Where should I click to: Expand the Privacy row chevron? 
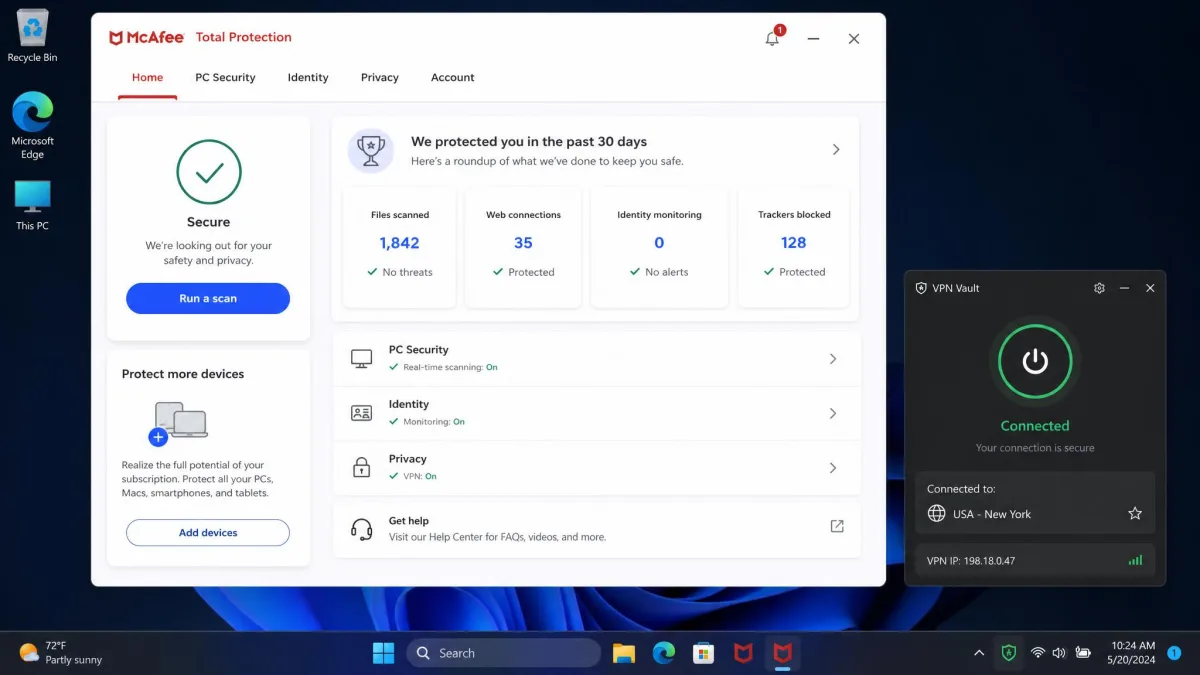833,467
